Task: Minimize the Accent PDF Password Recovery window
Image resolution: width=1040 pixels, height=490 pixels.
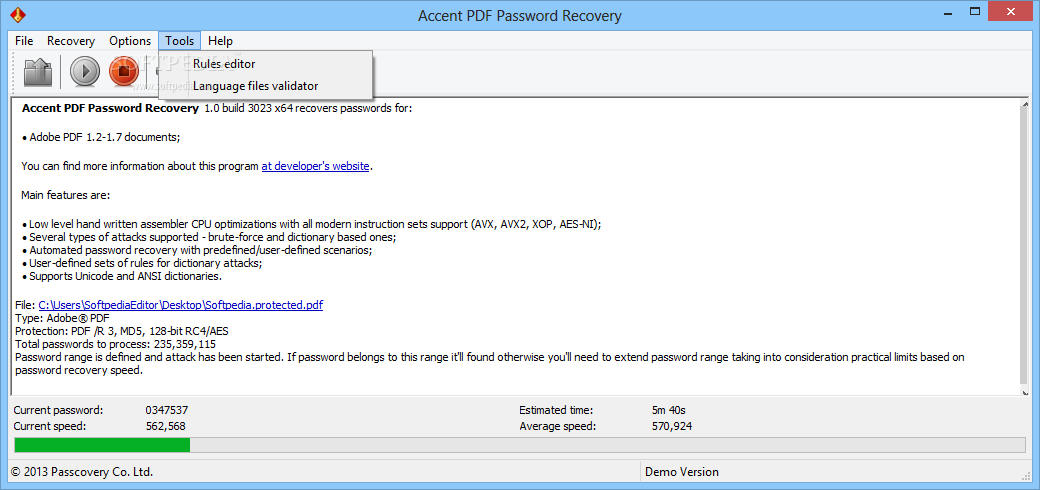Action: [946, 12]
